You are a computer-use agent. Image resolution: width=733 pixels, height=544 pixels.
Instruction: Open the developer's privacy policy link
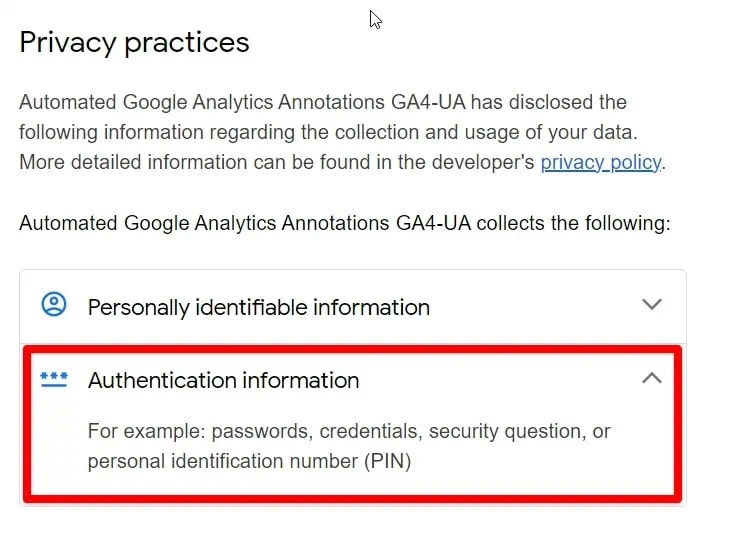click(601, 163)
